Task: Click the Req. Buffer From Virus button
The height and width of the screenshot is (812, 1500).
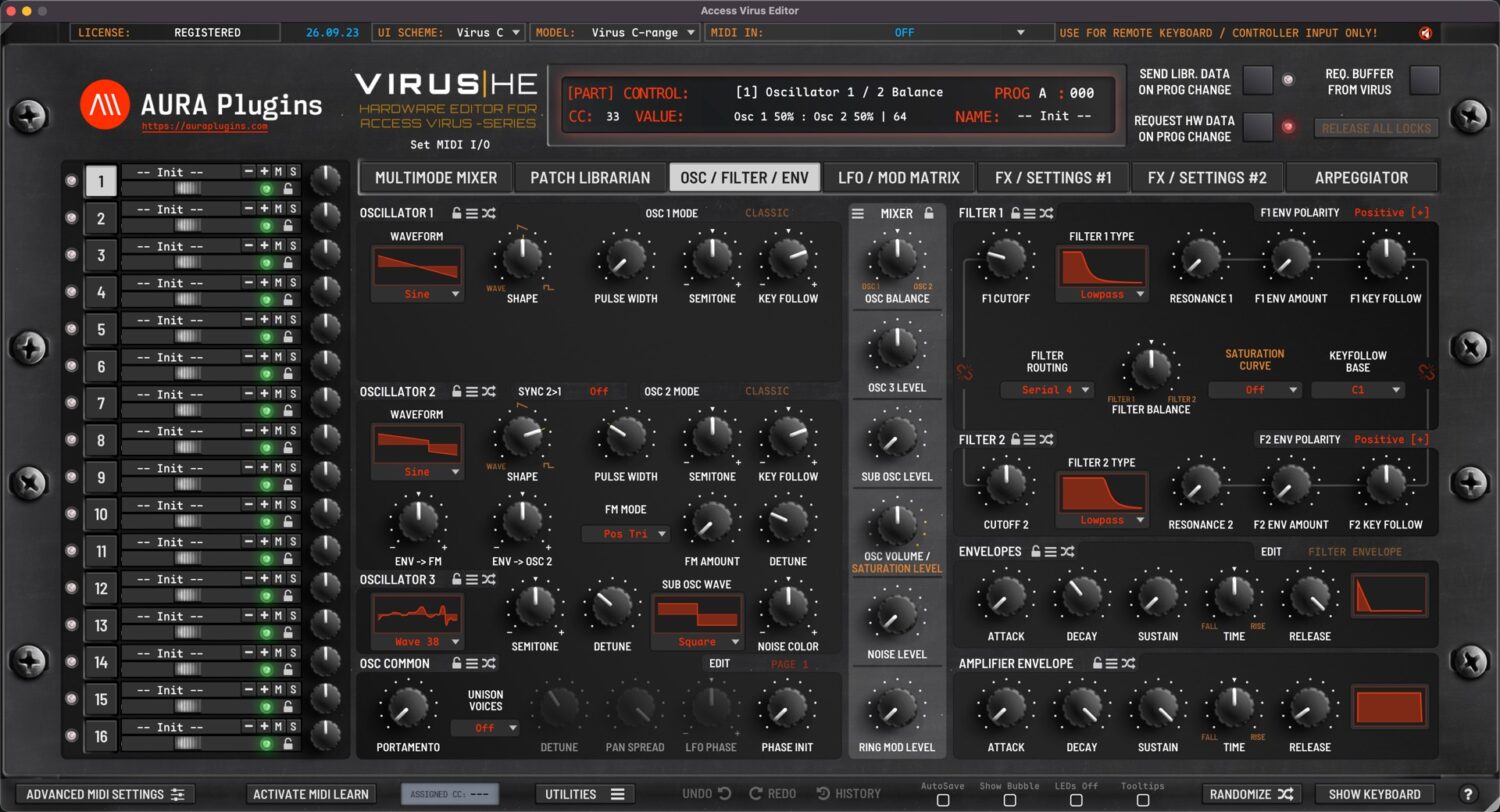Action: click(x=1424, y=80)
